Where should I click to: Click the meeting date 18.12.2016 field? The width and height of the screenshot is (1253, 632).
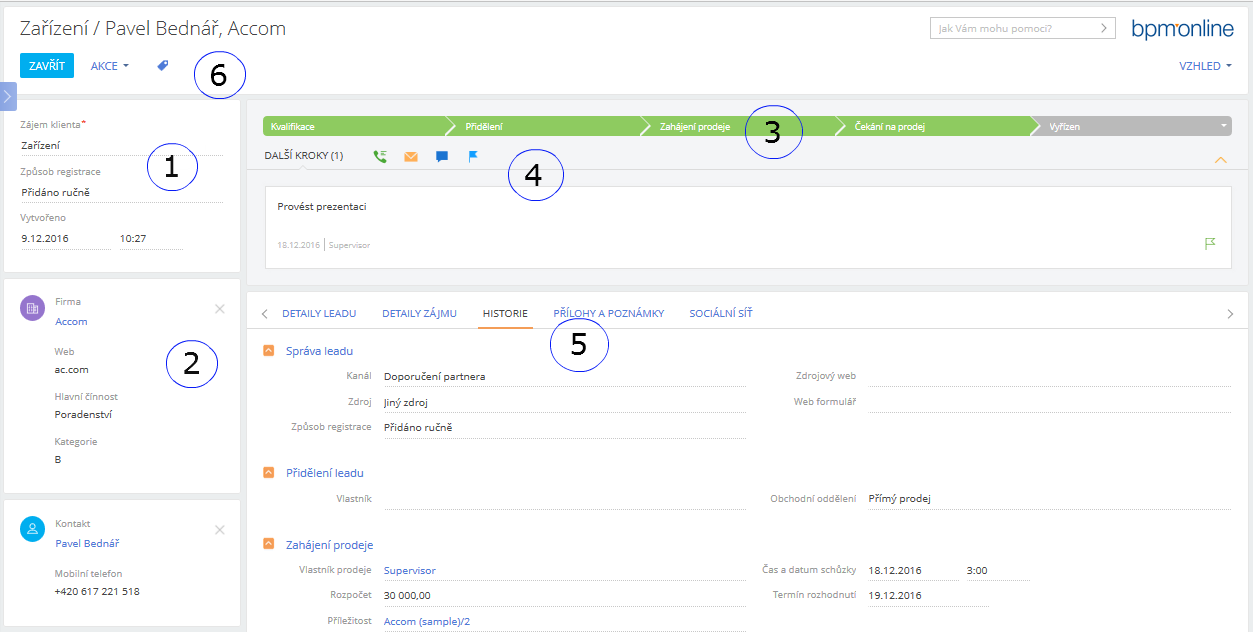913,570
